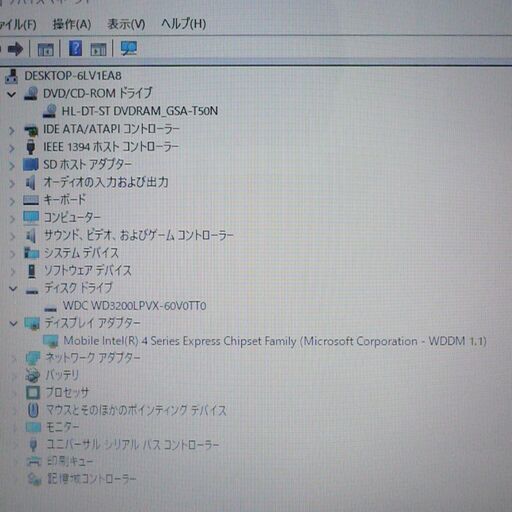Click the IEEE 1394 ホスト コントローラー icon
This screenshot has width=512, height=512.
coord(31,147)
